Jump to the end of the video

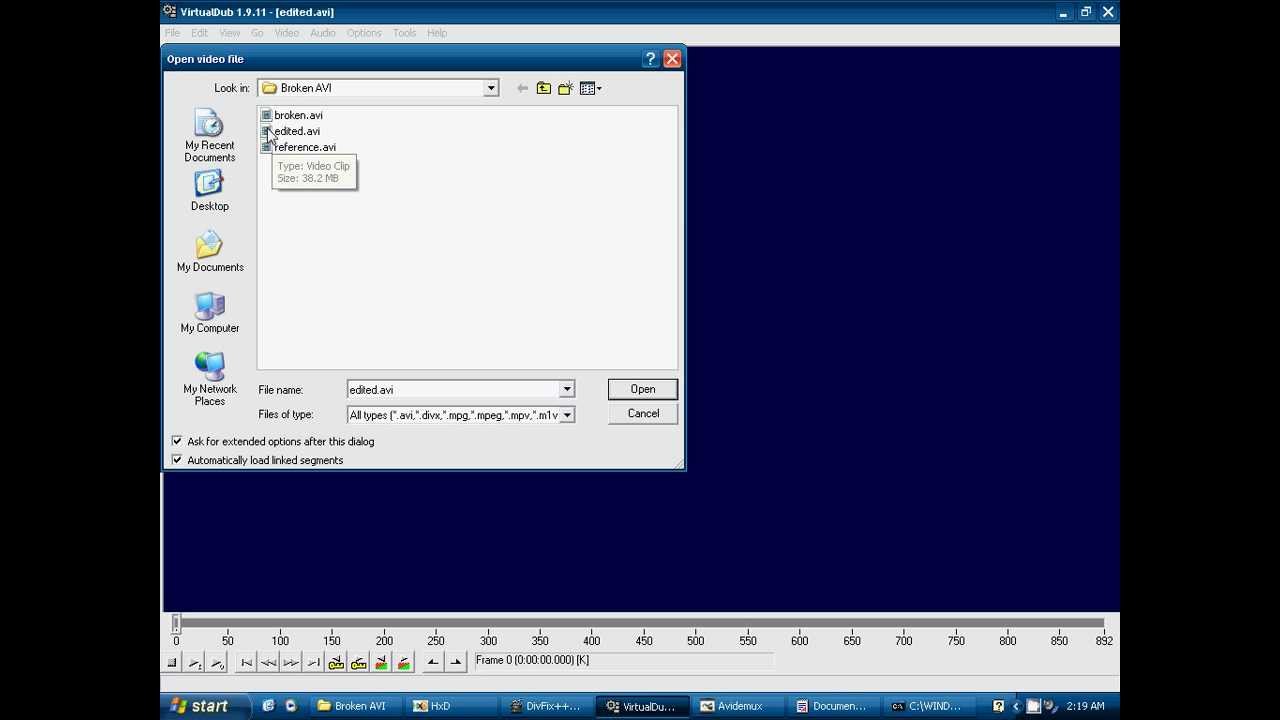pyautogui.click(x=313, y=662)
